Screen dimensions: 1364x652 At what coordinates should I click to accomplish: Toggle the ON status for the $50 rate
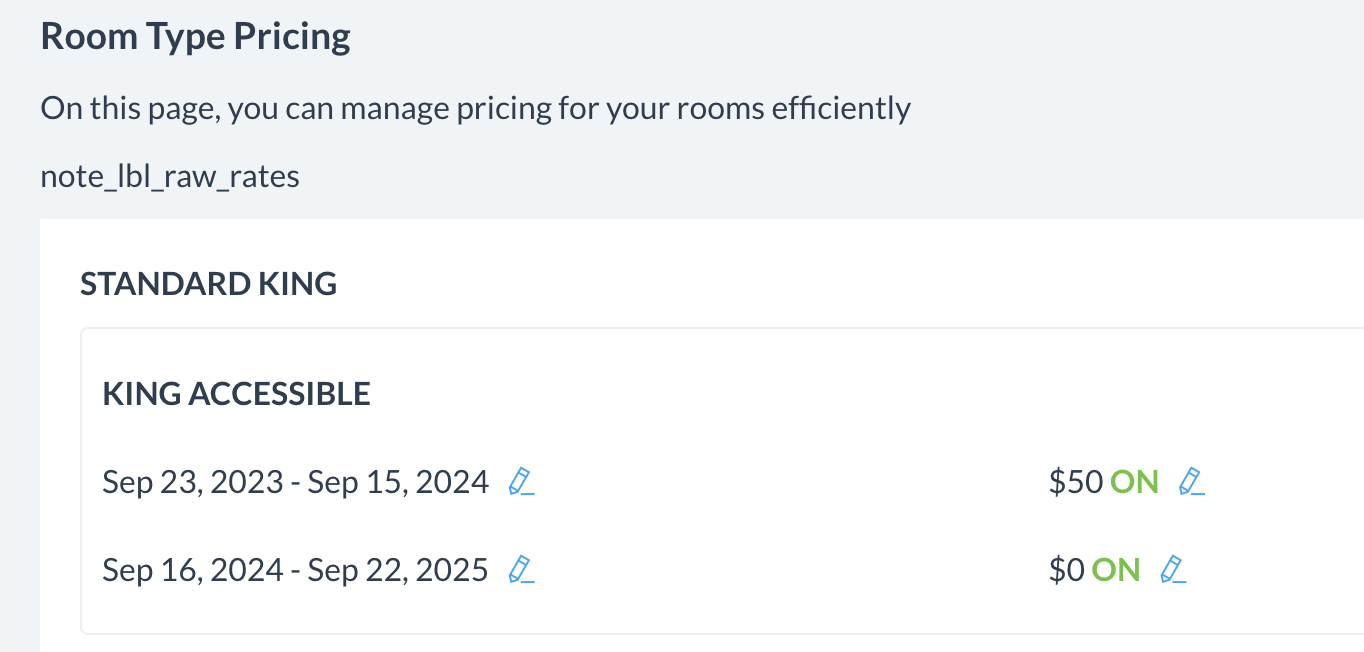(1134, 482)
